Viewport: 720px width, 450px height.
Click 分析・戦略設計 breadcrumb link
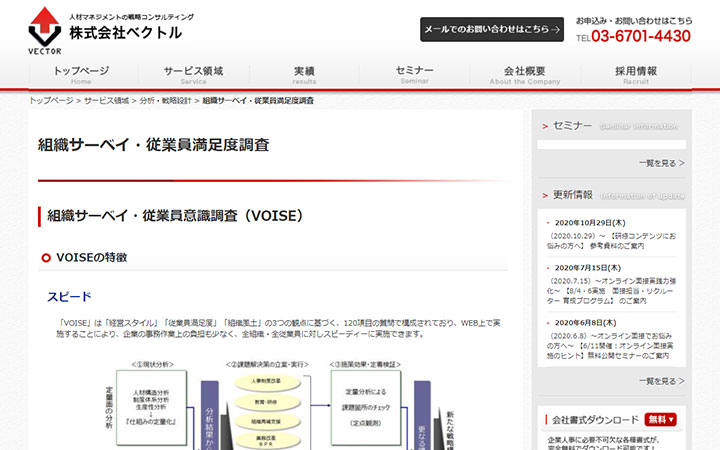pos(165,101)
